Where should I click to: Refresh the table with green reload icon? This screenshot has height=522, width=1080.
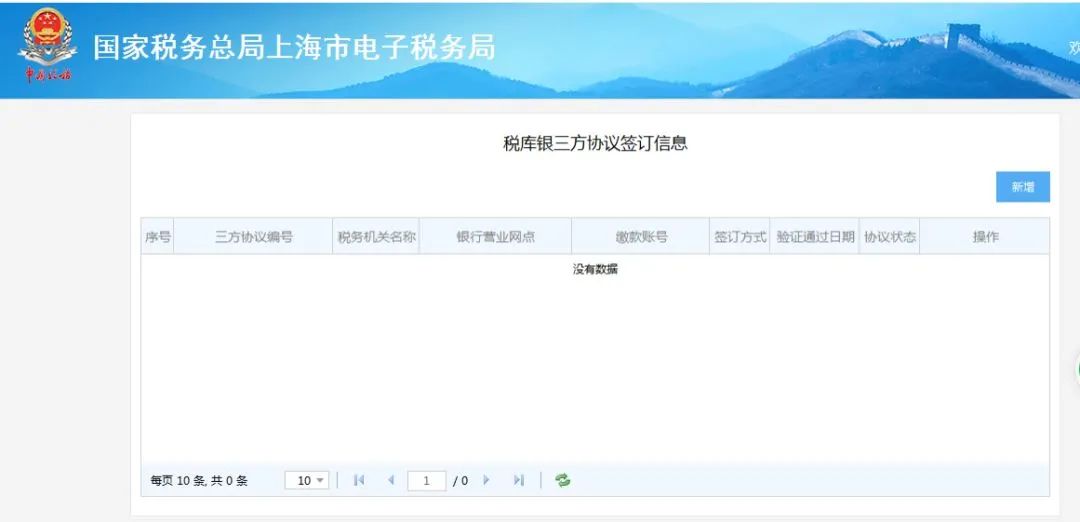tap(563, 480)
